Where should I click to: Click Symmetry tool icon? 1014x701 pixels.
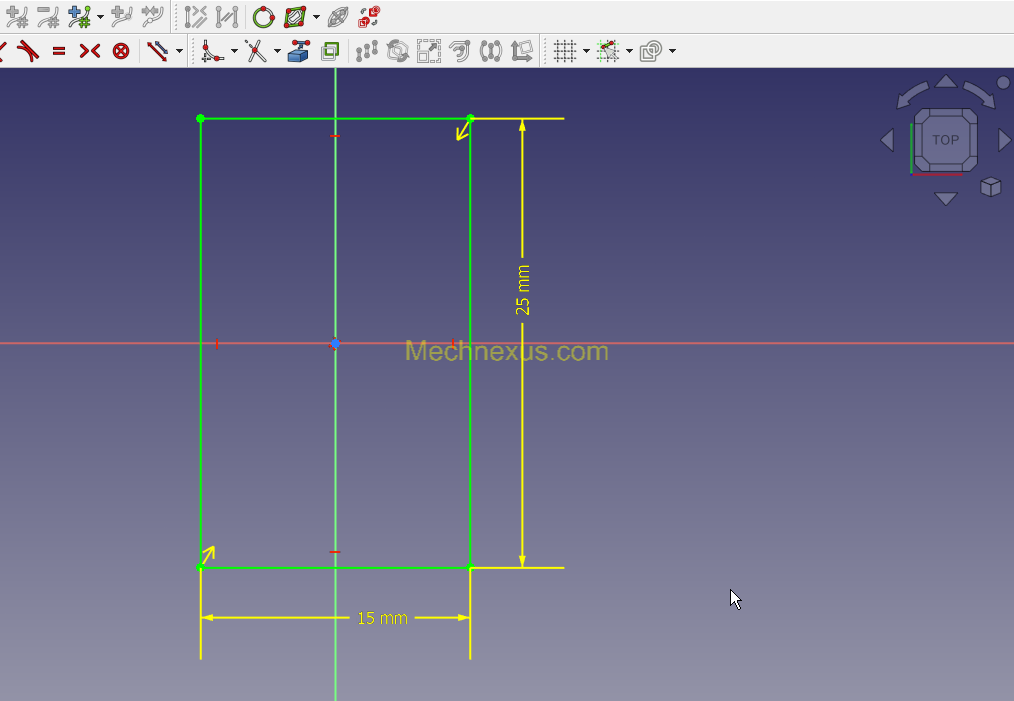[x=491, y=50]
